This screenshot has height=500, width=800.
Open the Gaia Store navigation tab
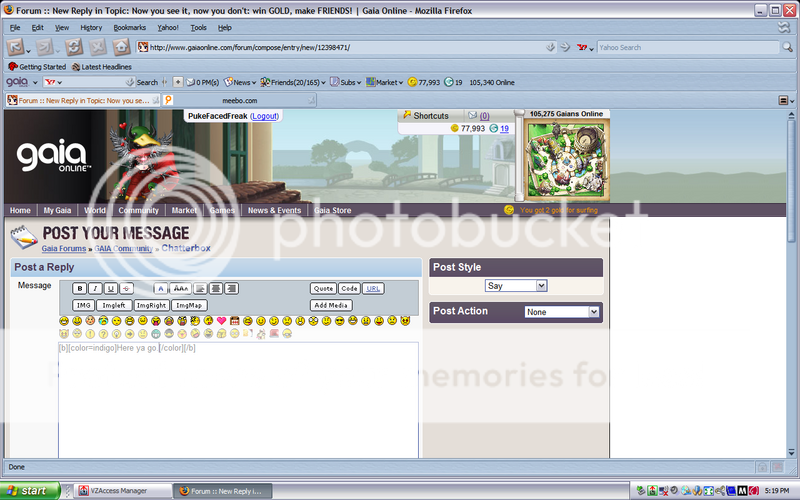332,210
